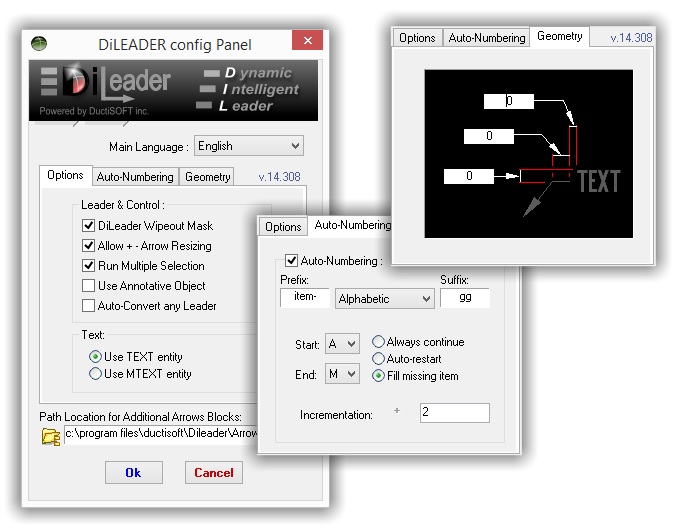Switch to Geometry tab in main panel
This screenshot has width=679, height=530.
click(207, 177)
